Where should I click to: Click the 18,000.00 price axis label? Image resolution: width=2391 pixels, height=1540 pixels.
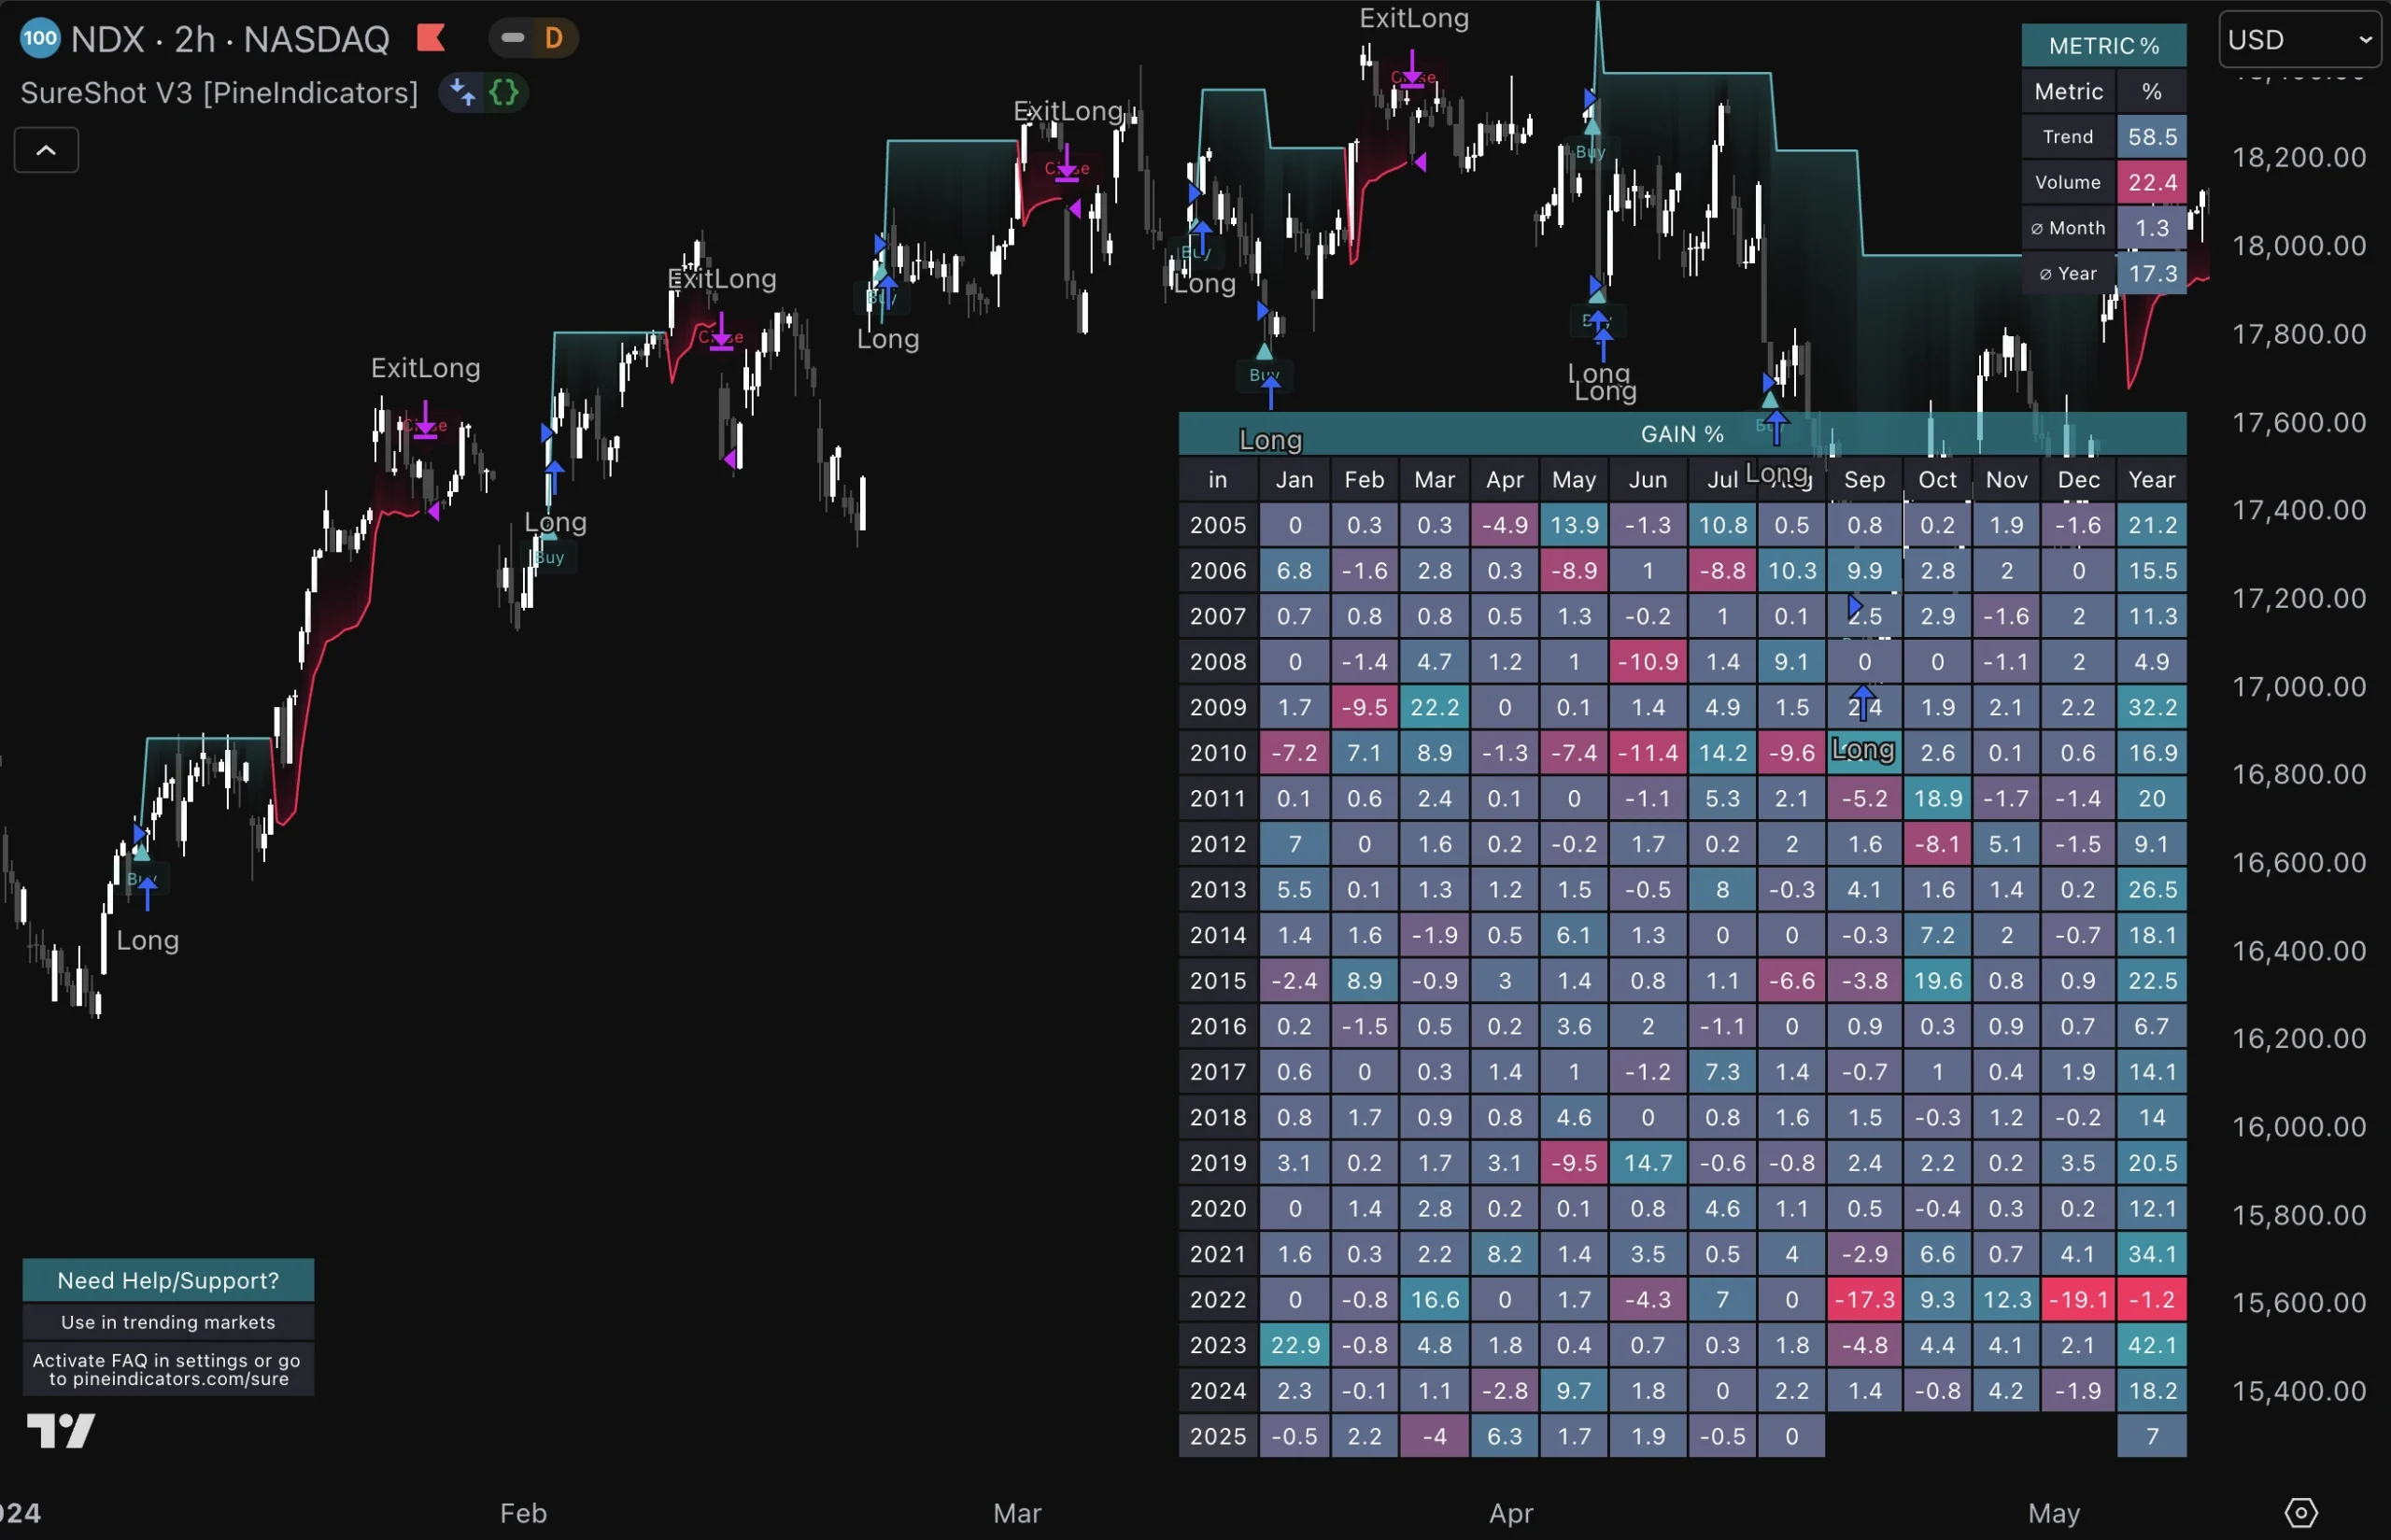coord(2299,246)
